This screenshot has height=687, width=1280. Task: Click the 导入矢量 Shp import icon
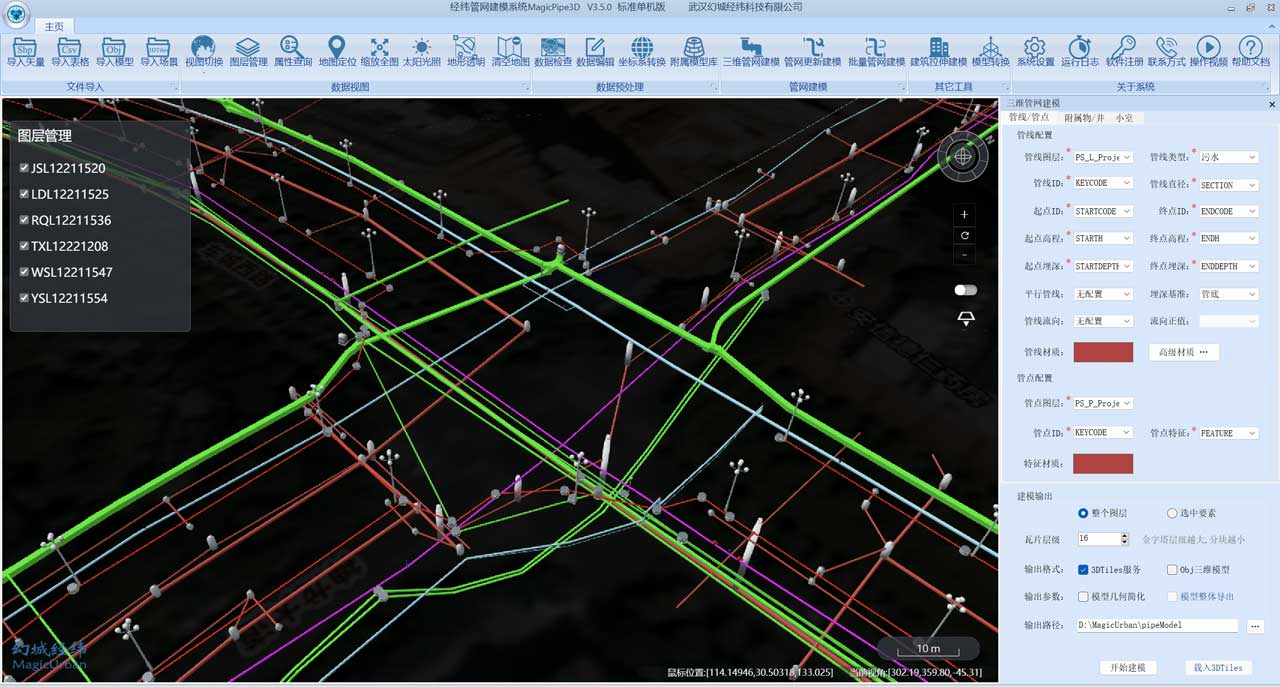(x=25, y=52)
